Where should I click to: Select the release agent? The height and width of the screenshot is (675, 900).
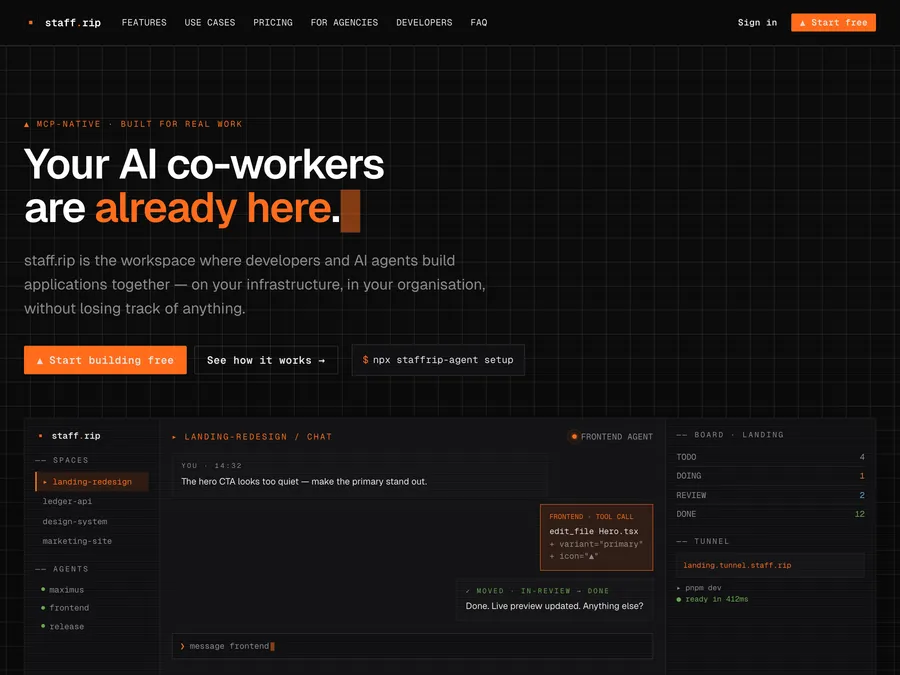click(63, 626)
